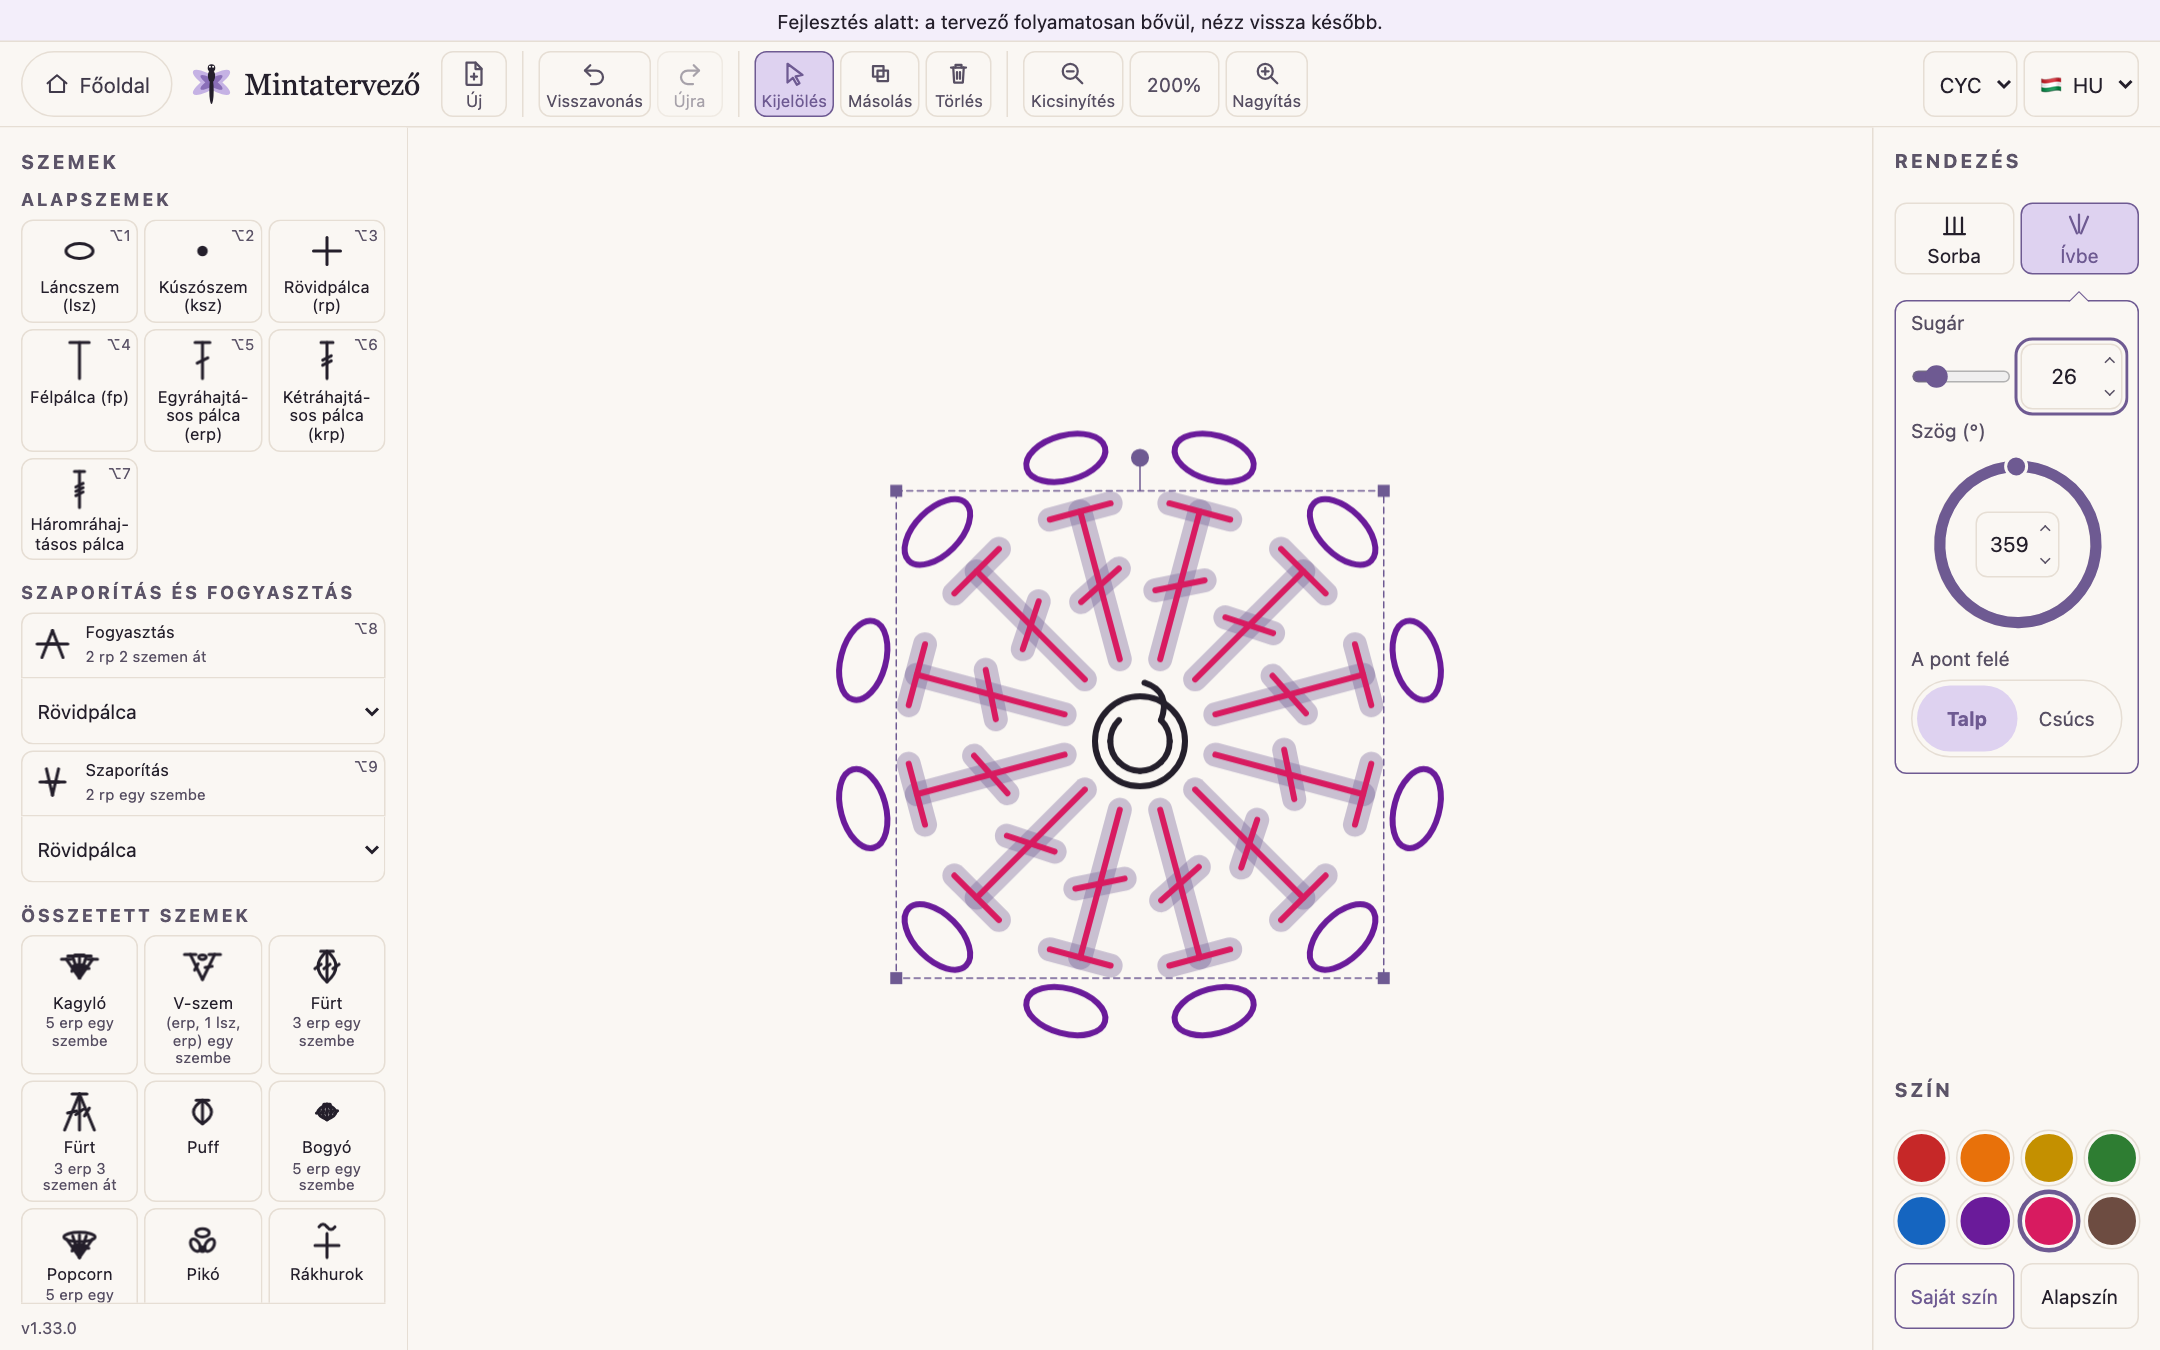
Task: Open the Saját szín custom color
Action: click(x=1954, y=1296)
